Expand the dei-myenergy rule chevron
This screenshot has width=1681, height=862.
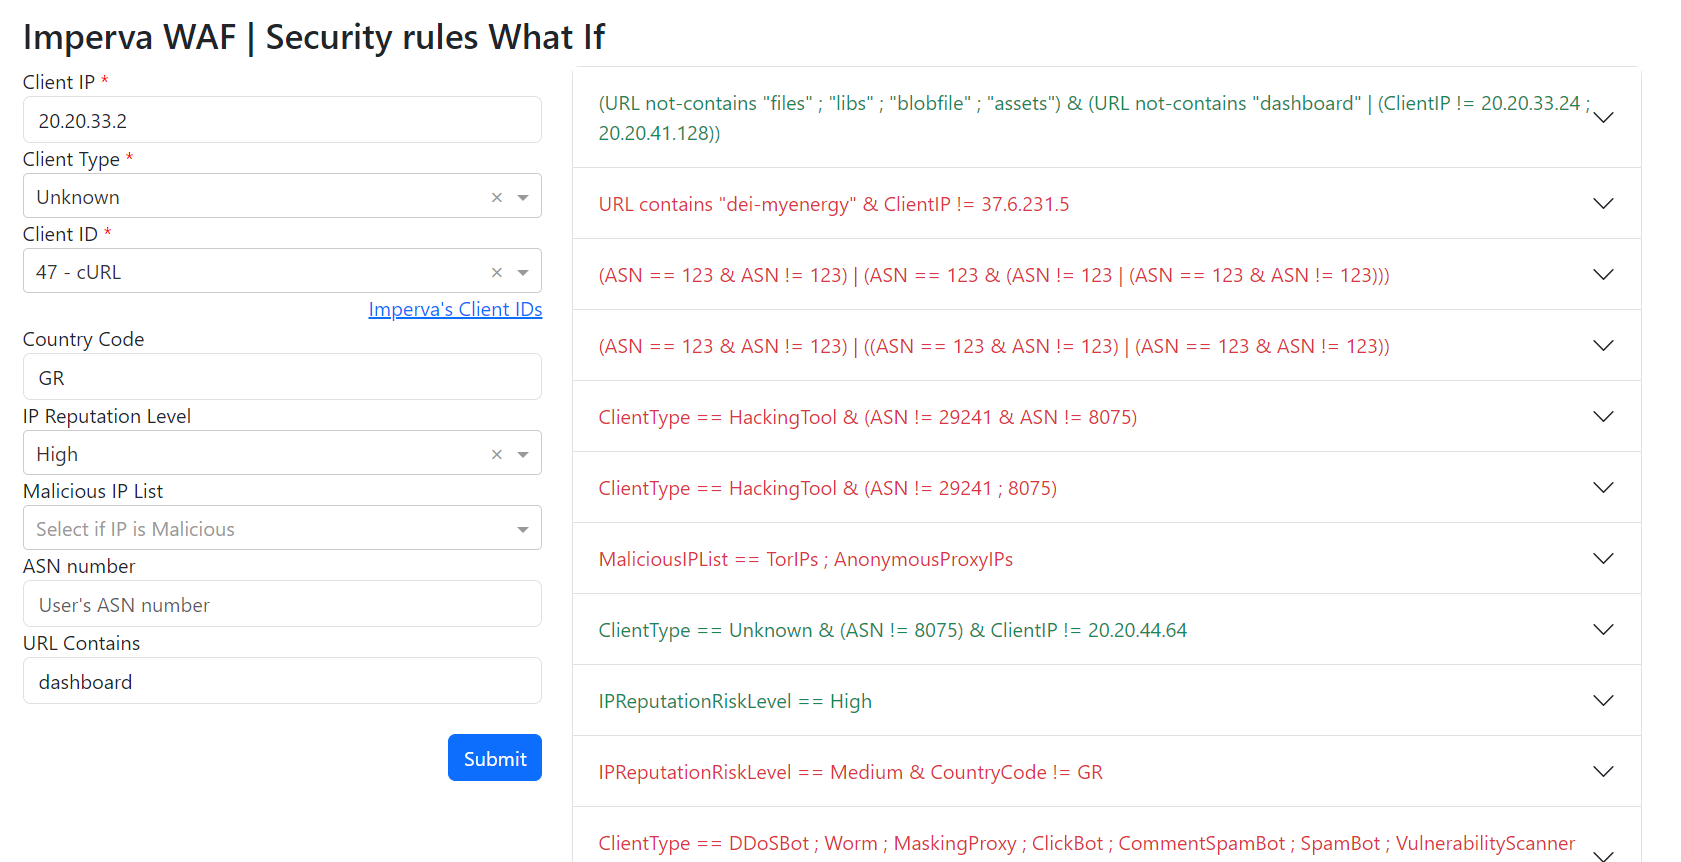(1603, 203)
